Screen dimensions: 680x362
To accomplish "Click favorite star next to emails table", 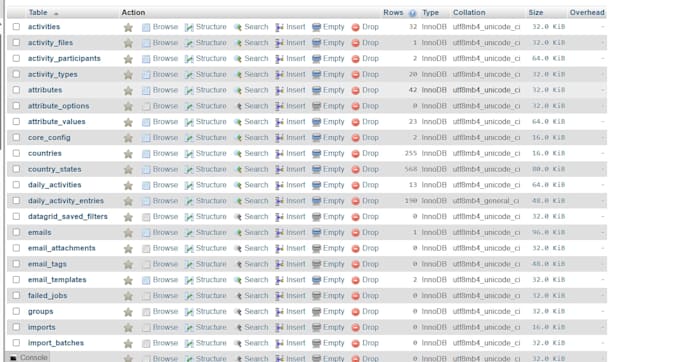I will click(x=128, y=233).
